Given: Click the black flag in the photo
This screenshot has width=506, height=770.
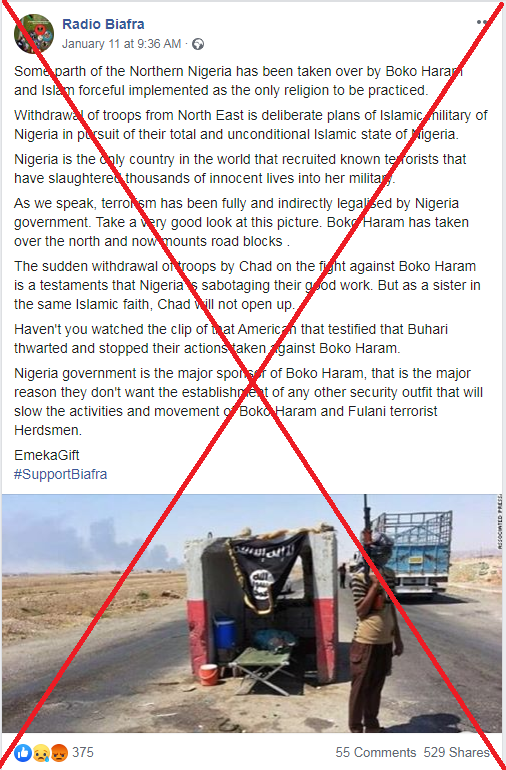Looking at the screenshot, I should pyautogui.click(x=266, y=570).
